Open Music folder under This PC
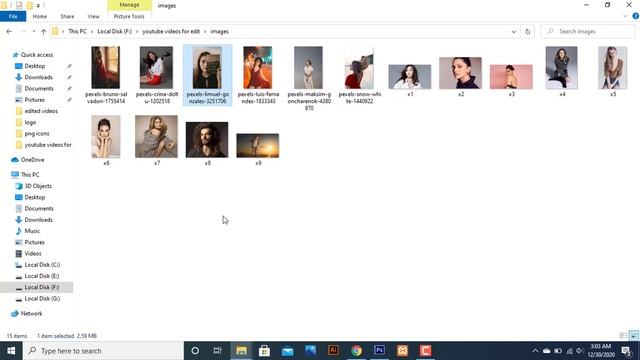This screenshot has height=360, width=640. 32,231
